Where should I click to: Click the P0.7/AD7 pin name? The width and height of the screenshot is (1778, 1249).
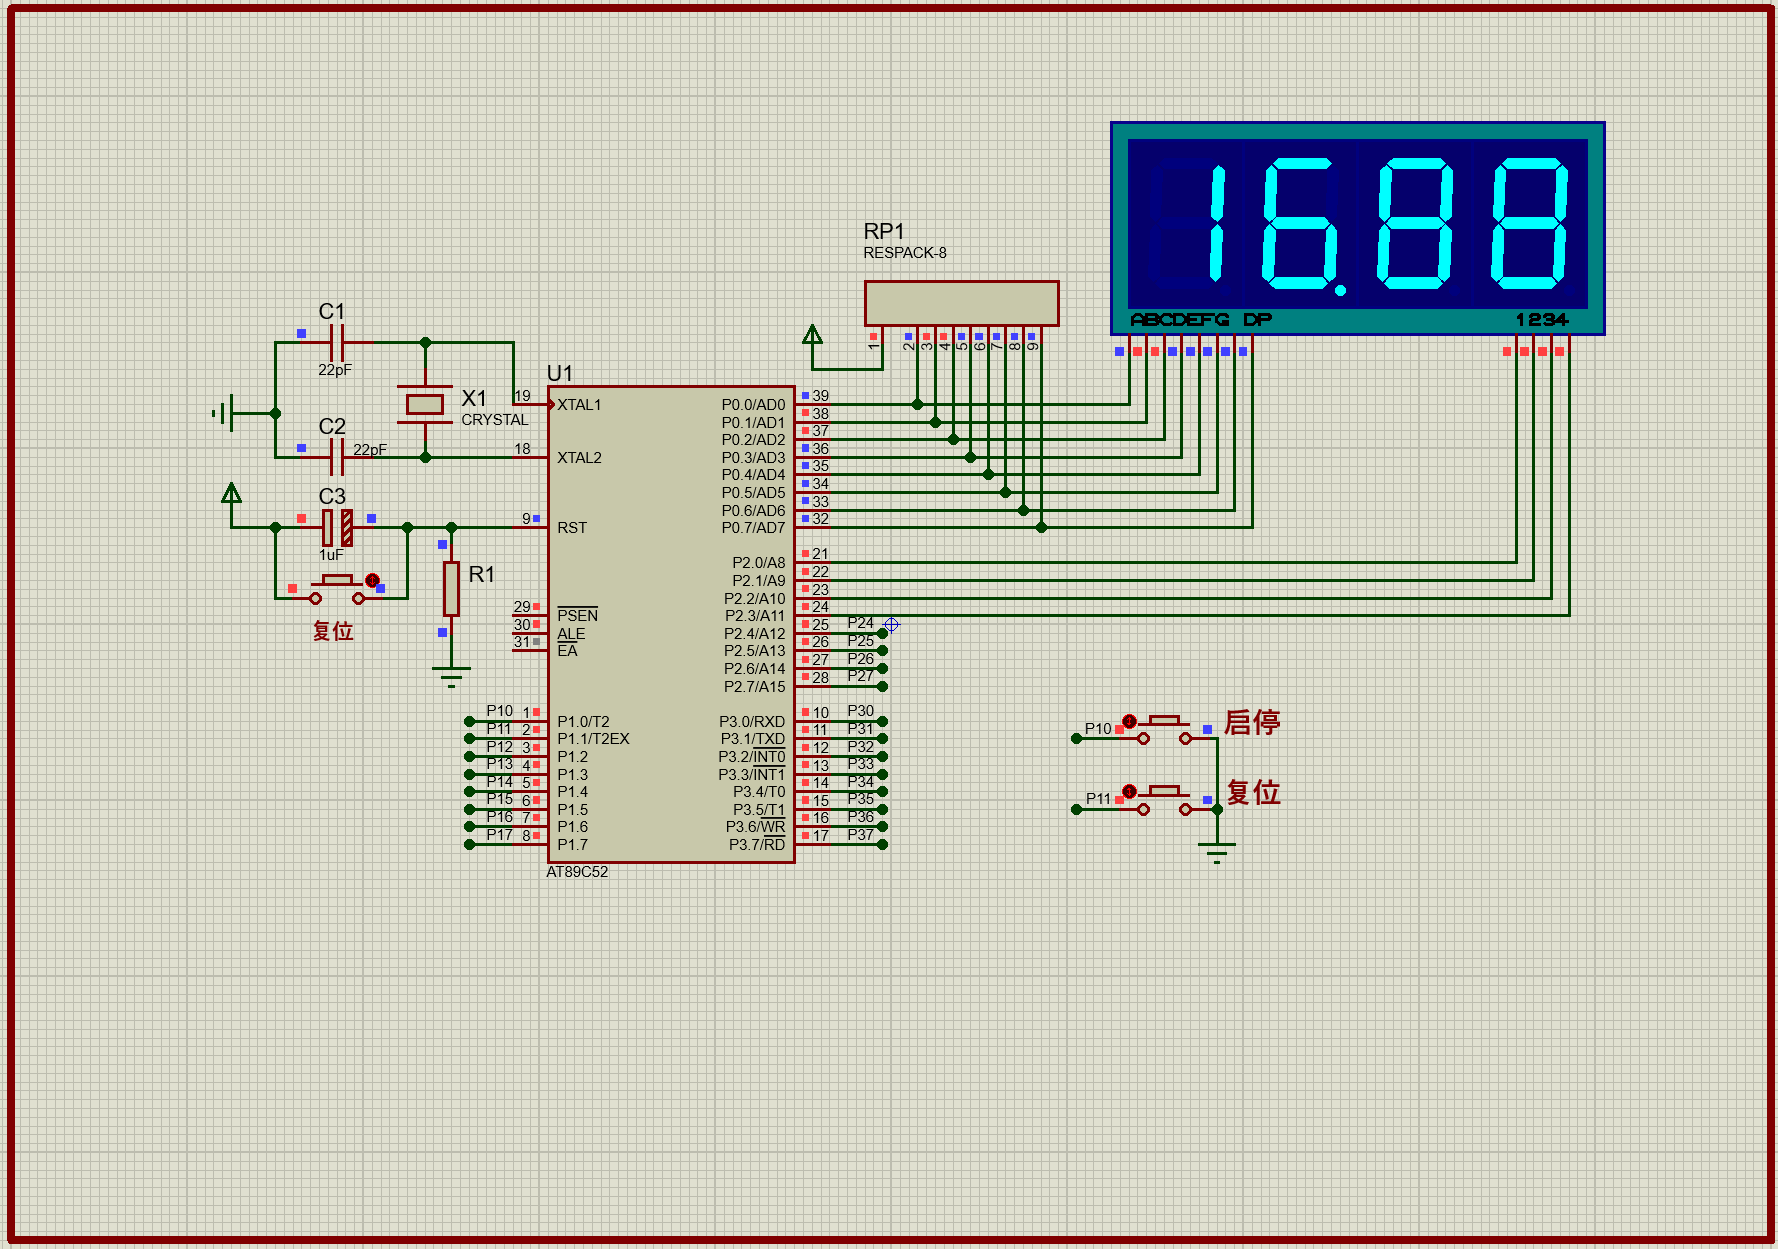pyautogui.click(x=753, y=528)
